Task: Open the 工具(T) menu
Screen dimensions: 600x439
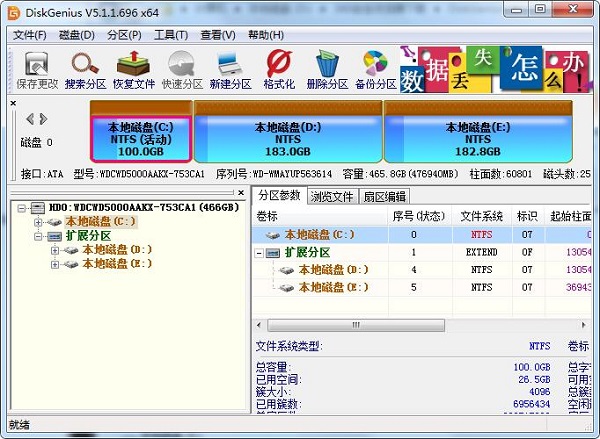Action: 171,35
